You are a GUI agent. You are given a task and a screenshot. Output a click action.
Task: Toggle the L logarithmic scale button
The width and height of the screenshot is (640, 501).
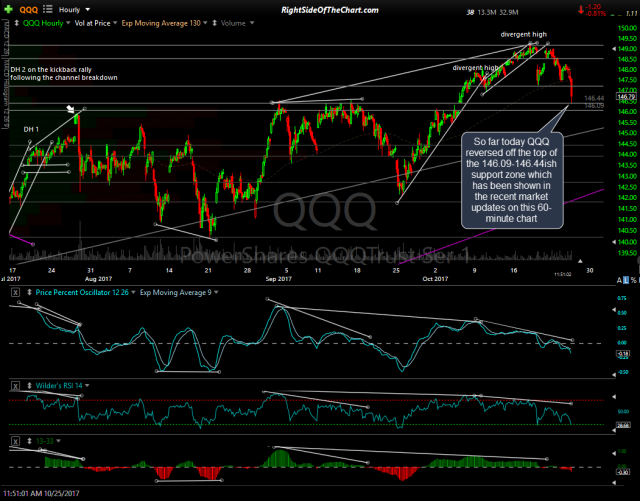pyautogui.click(x=626, y=280)
